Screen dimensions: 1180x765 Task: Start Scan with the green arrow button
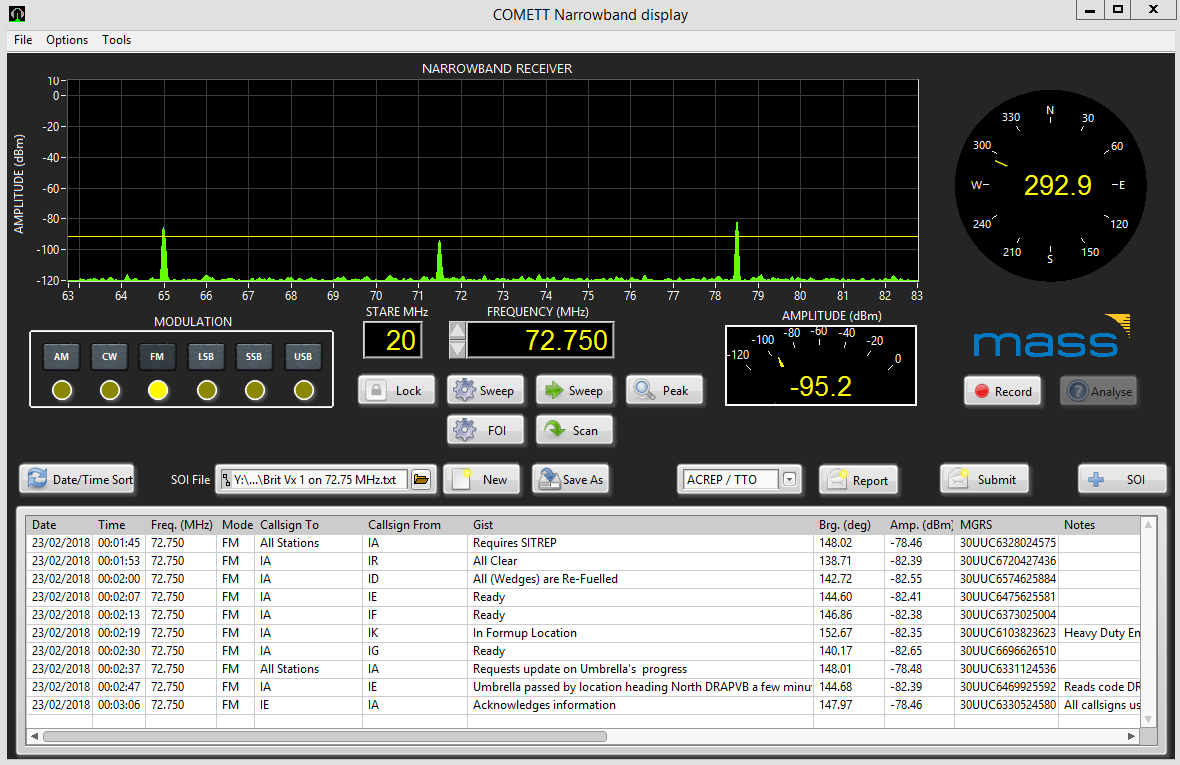click(x=574, y=431)
